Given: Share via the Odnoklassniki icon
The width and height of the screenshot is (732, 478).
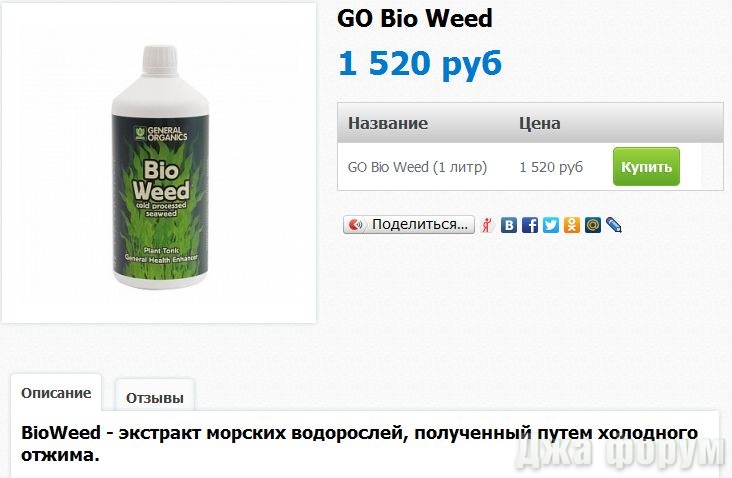Looking at the screenshot, I should [572, 225].
